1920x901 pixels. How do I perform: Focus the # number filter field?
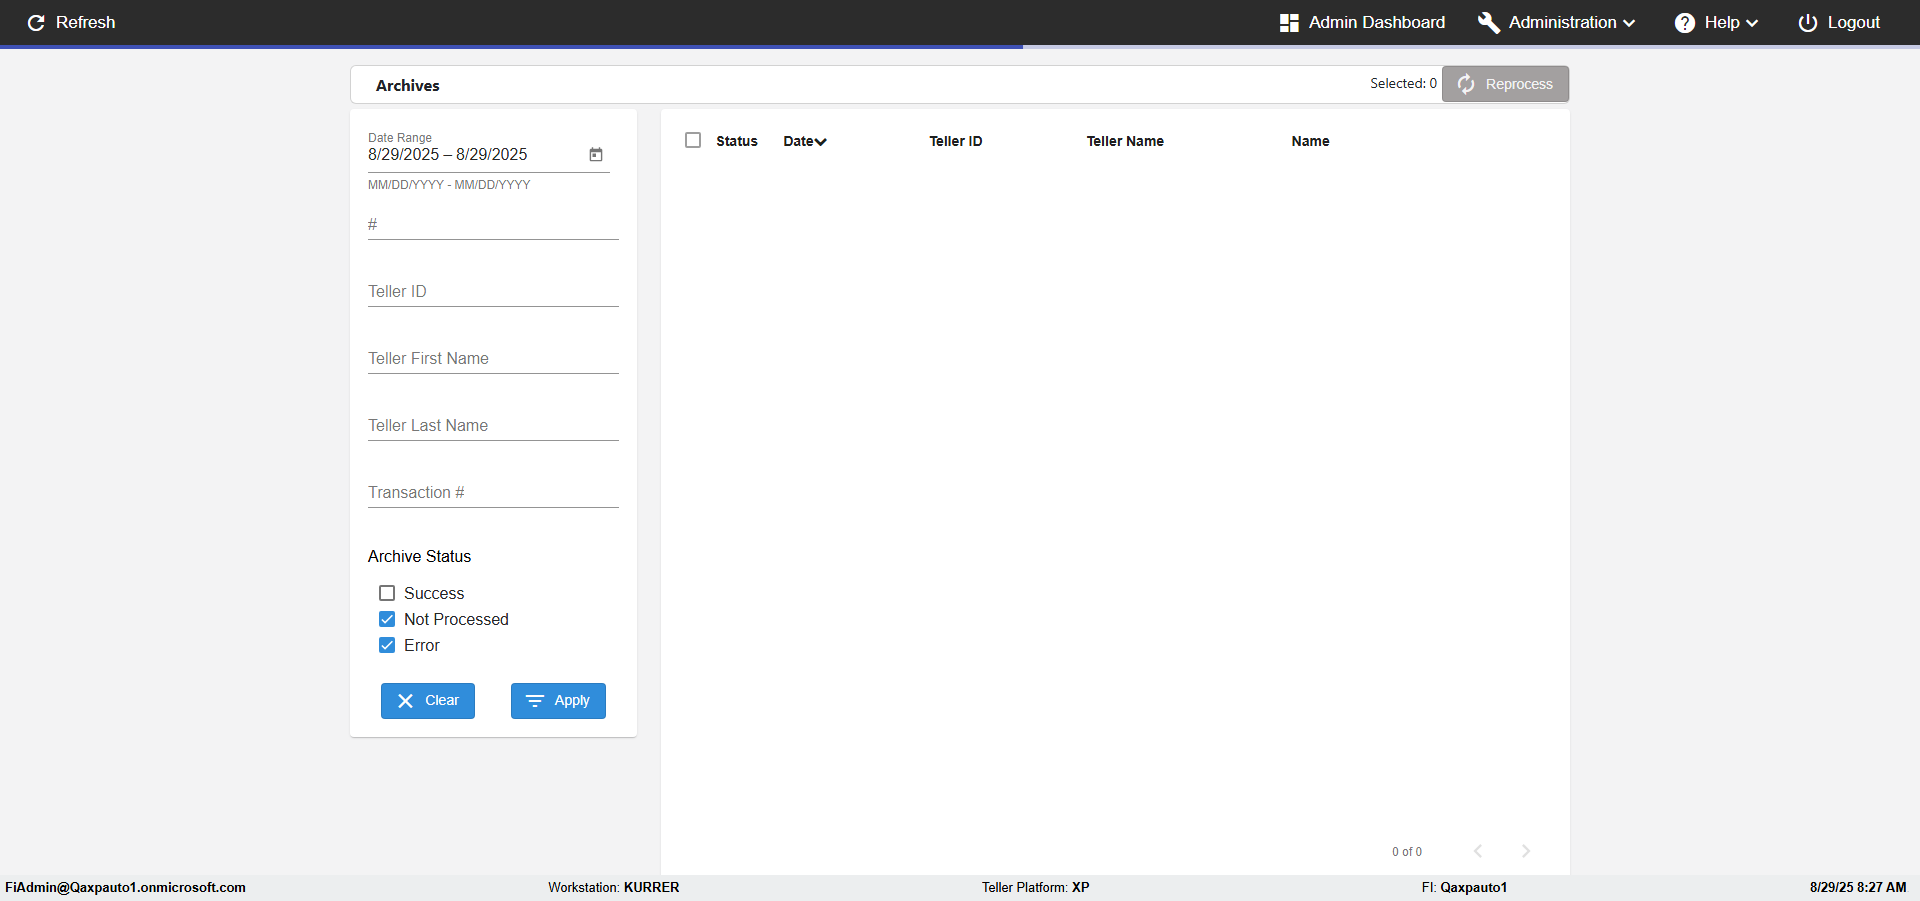(493, 225)
